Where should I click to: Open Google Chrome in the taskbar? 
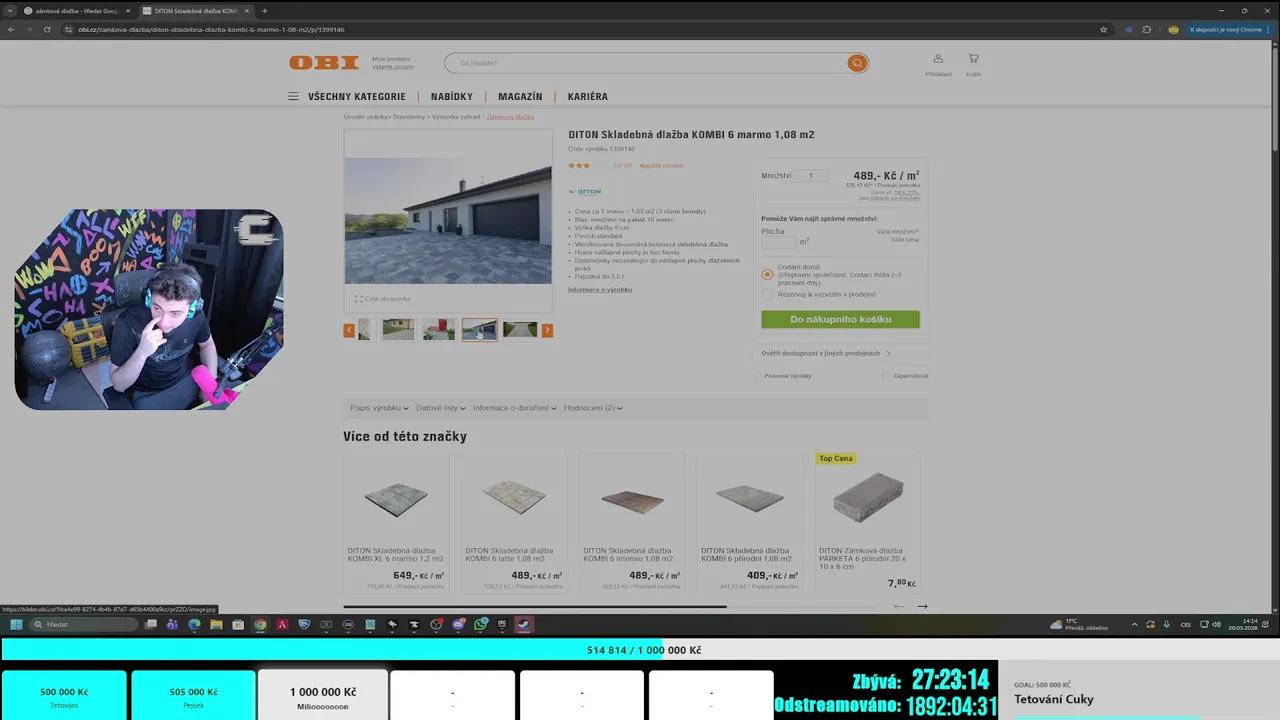coord(260,625)
